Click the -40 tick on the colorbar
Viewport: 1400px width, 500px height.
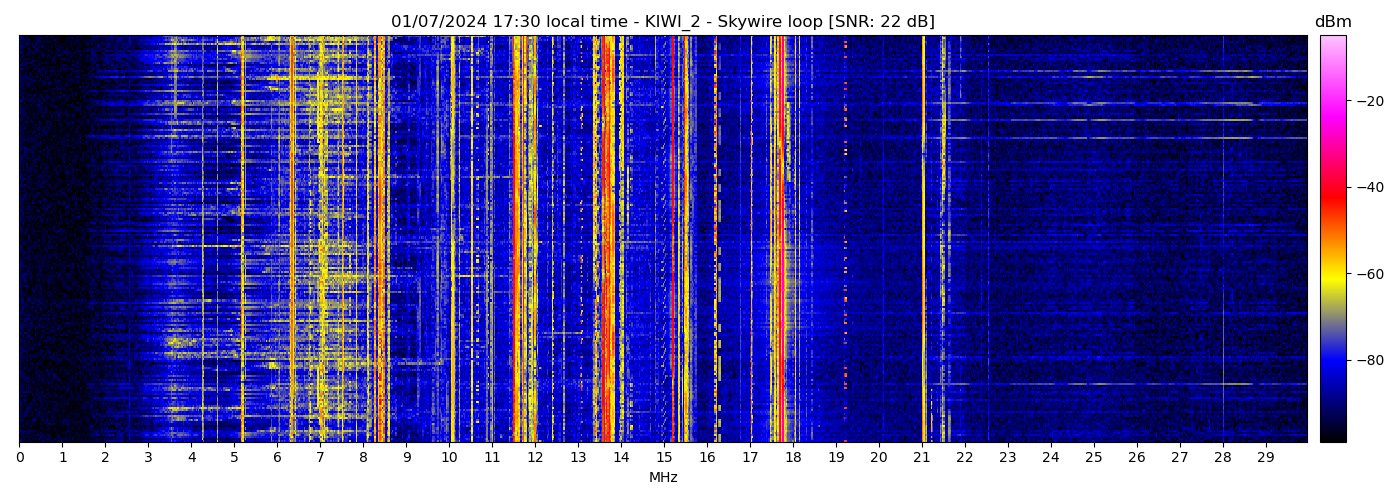(1370, 187)
